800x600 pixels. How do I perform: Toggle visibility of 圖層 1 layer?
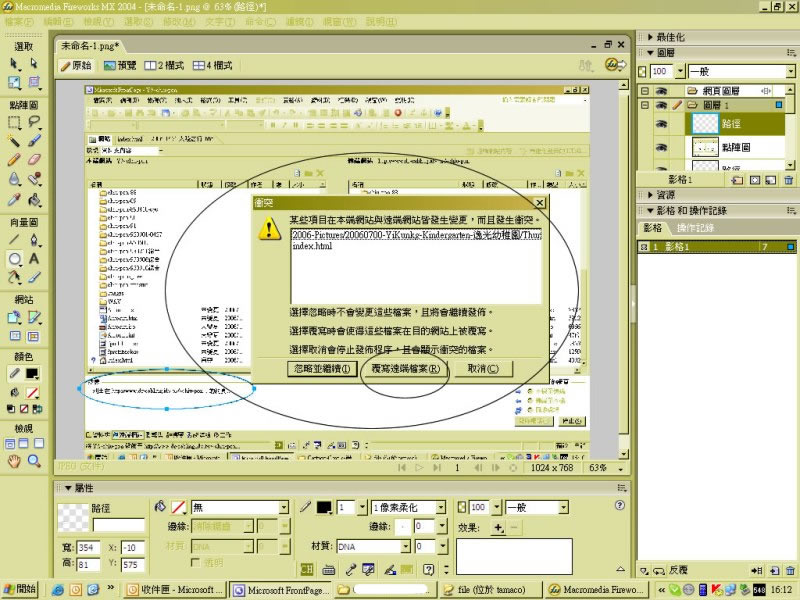point(662,105)
